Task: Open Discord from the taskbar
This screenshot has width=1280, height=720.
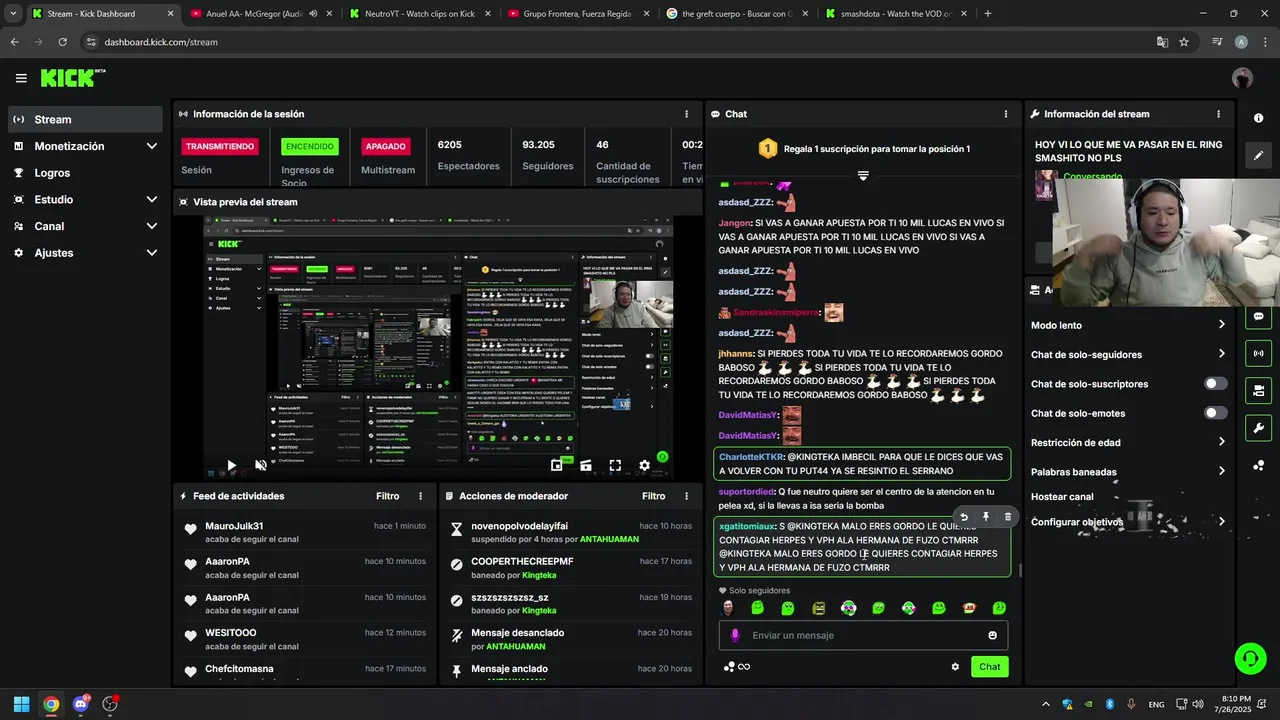Action: click(x=81, y=704)
